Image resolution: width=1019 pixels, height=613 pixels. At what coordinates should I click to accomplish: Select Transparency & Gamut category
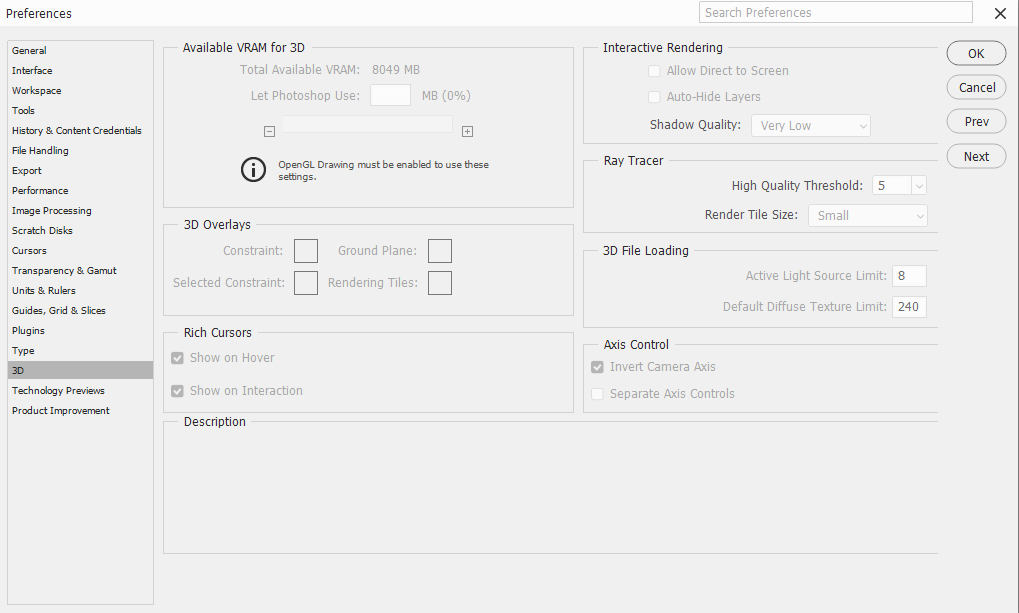(81, 271)
